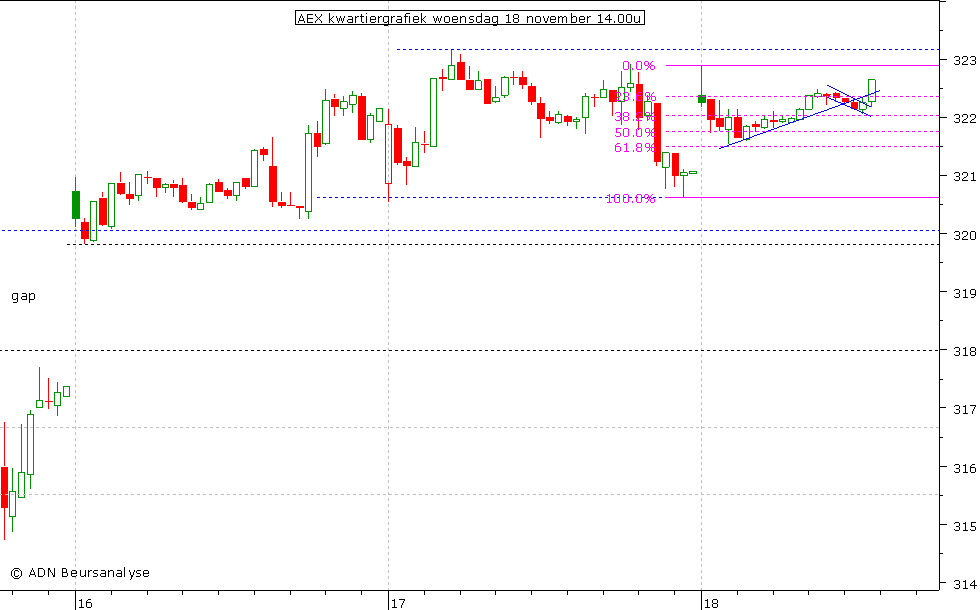Click the price axis label 316

[x=964, y=468]
